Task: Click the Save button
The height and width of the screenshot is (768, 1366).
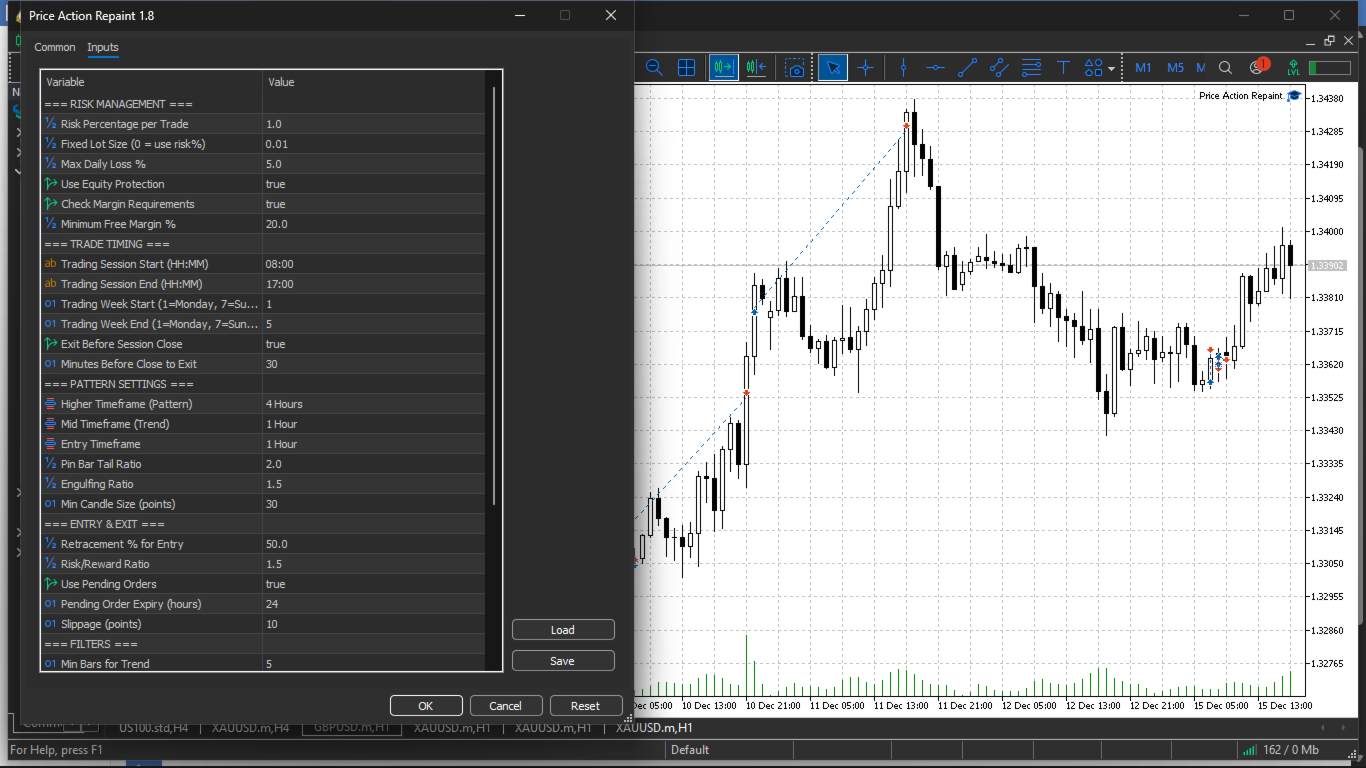Action: tap(563, 661)
